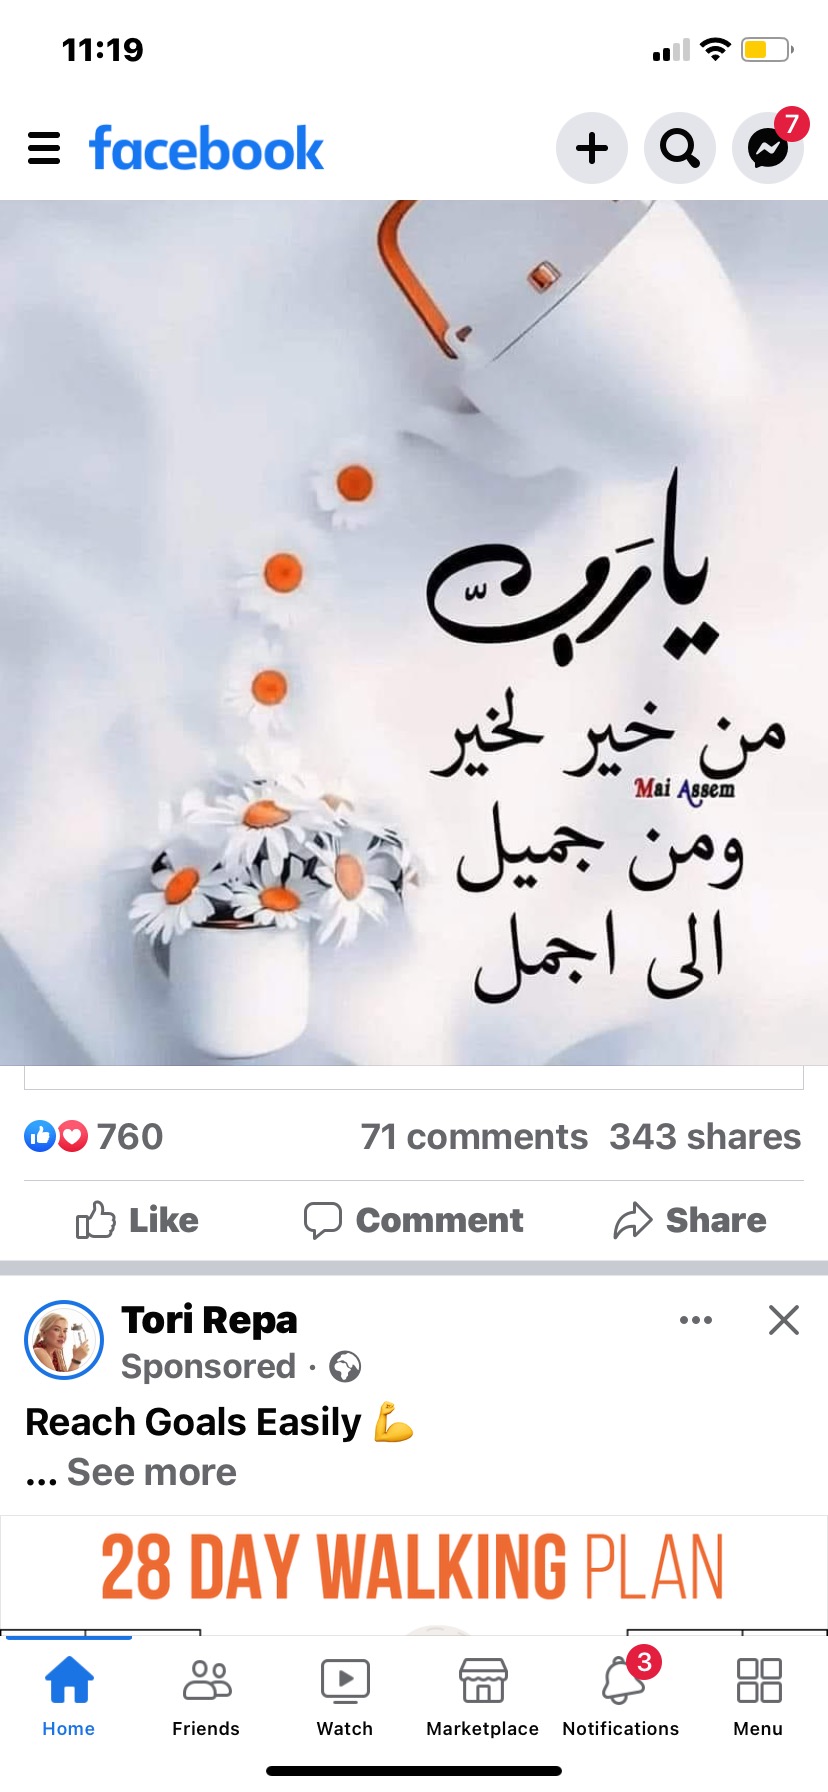This screenshot has width=828, height=1792.
Task: Switch to the Watch tab
Action: tap(345, 1699)
